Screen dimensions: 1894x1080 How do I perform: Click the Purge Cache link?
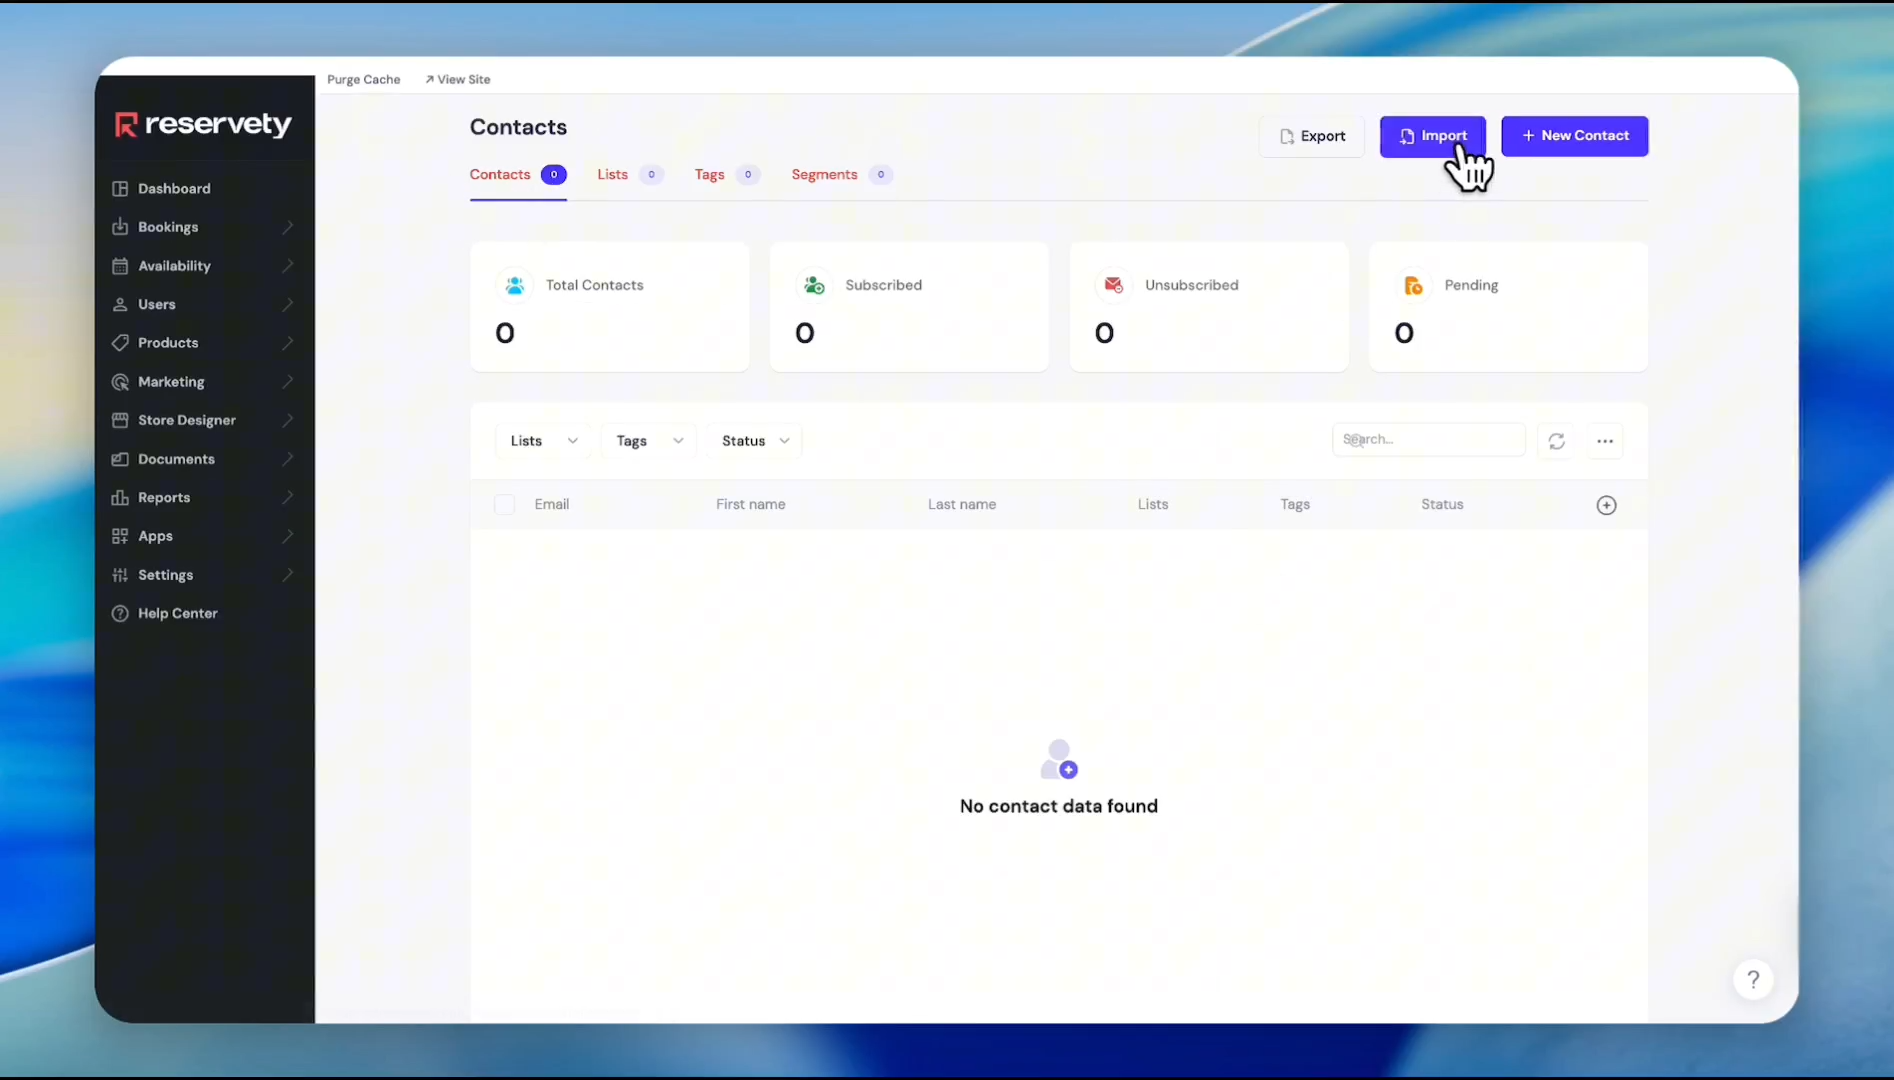pos(363,79)
